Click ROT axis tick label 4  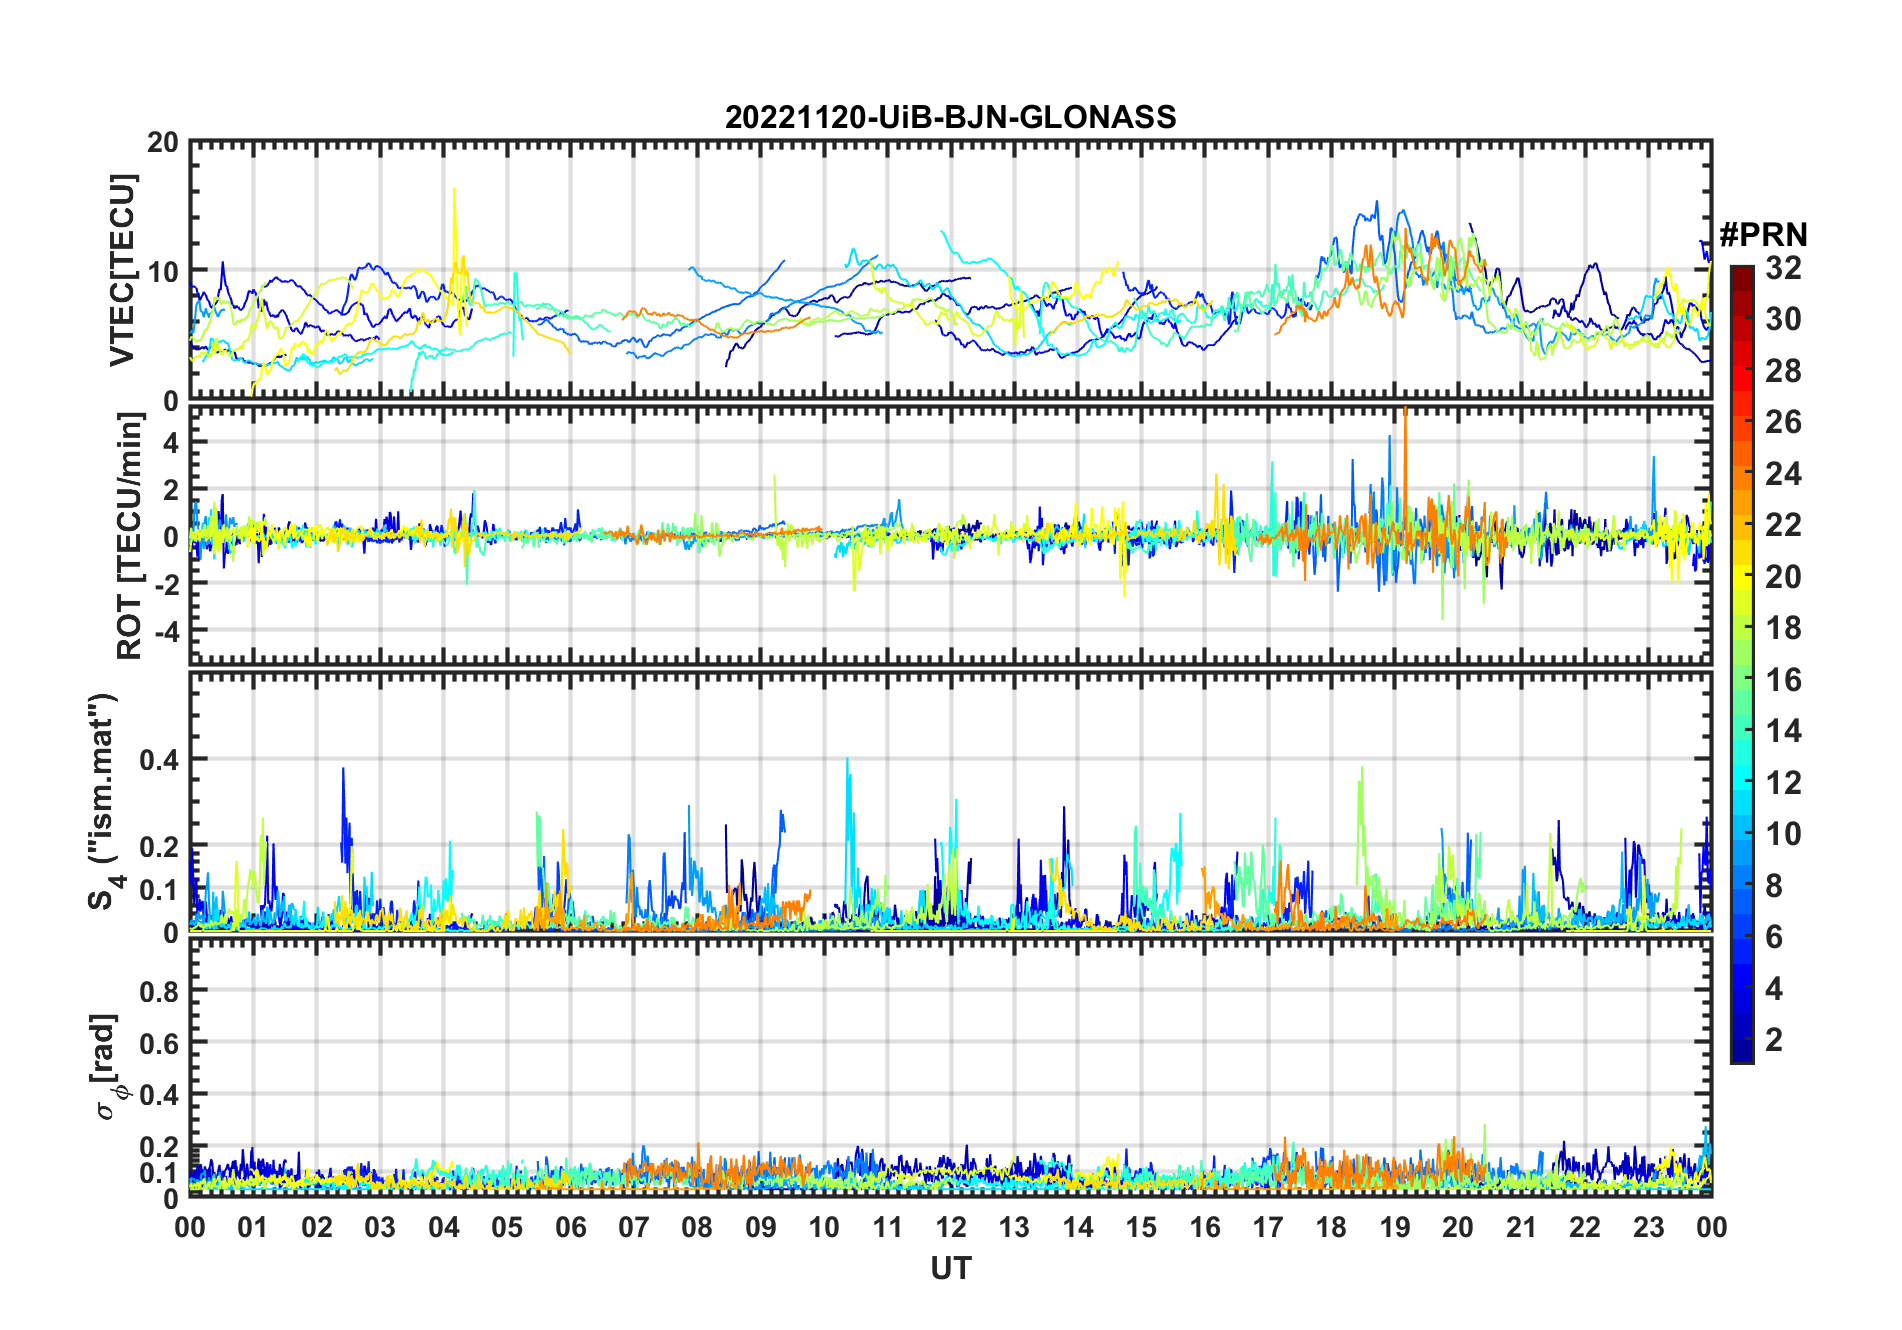point(171,443)
